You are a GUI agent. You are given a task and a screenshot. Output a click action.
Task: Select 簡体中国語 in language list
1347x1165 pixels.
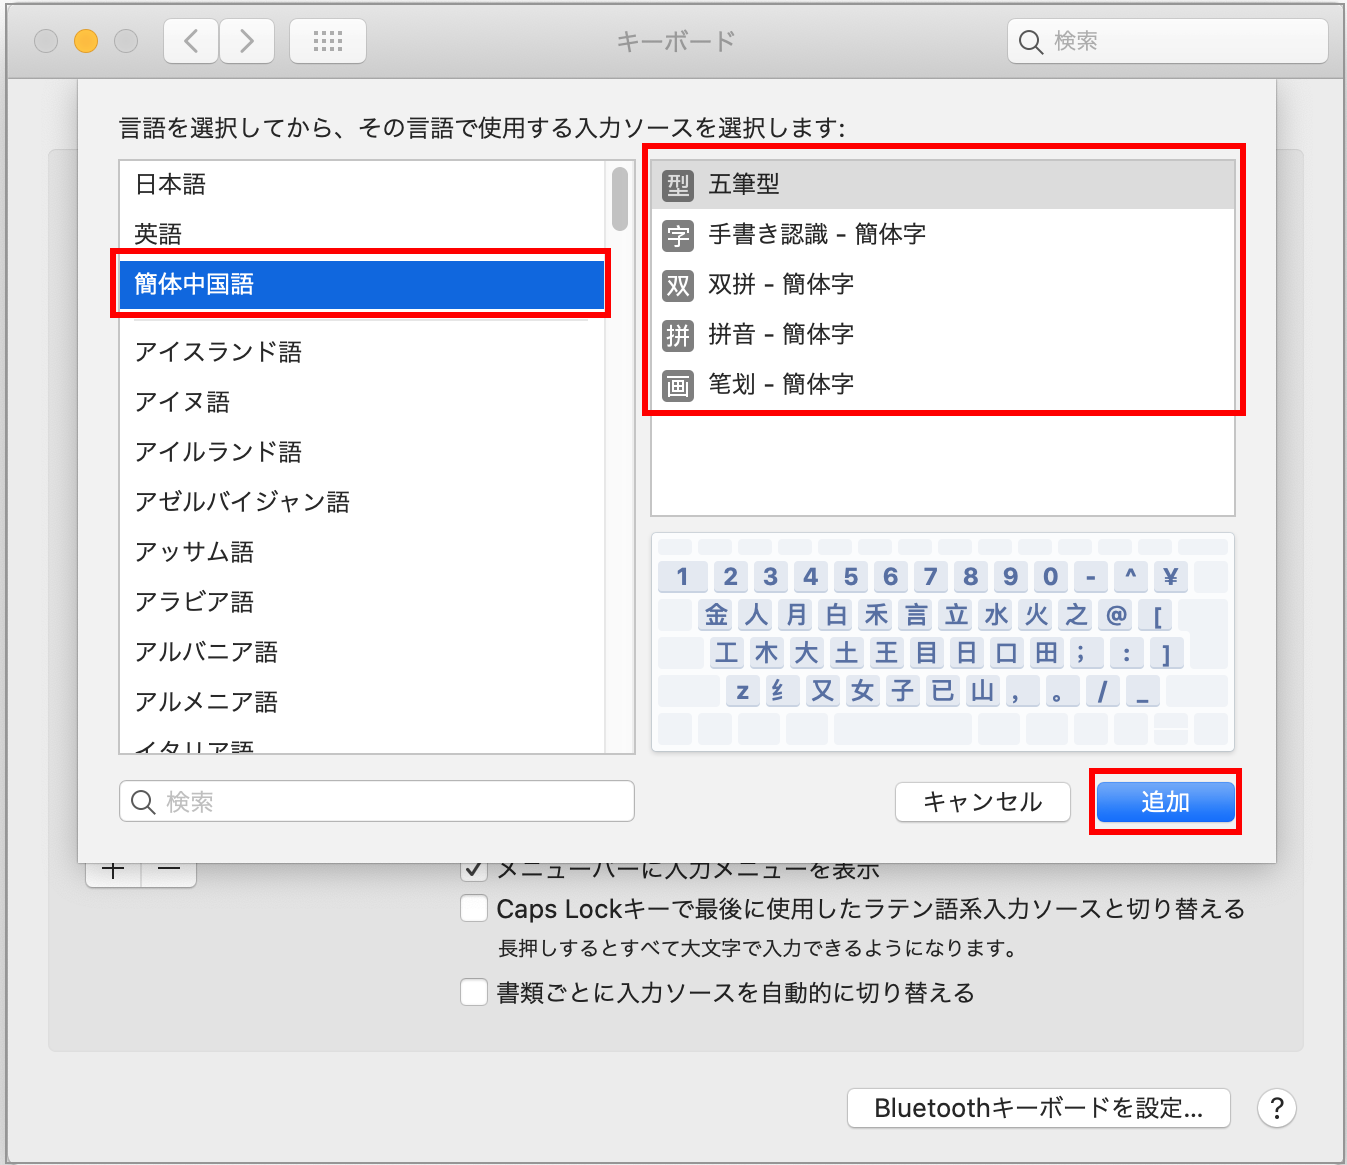click(362, 284)
